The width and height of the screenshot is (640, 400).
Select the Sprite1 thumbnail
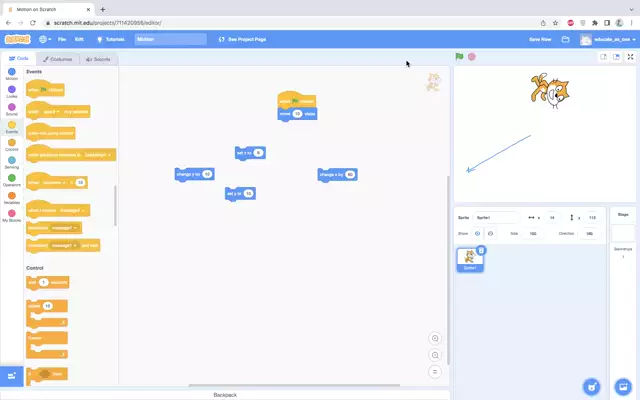pyautogui.click(x=470, y=260)
